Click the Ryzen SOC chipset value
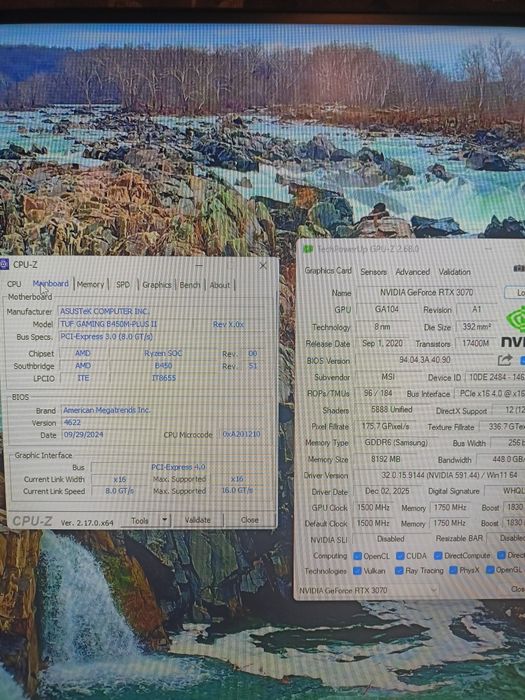Viewport: 525px width, 700px height. (x=163, y=353)
